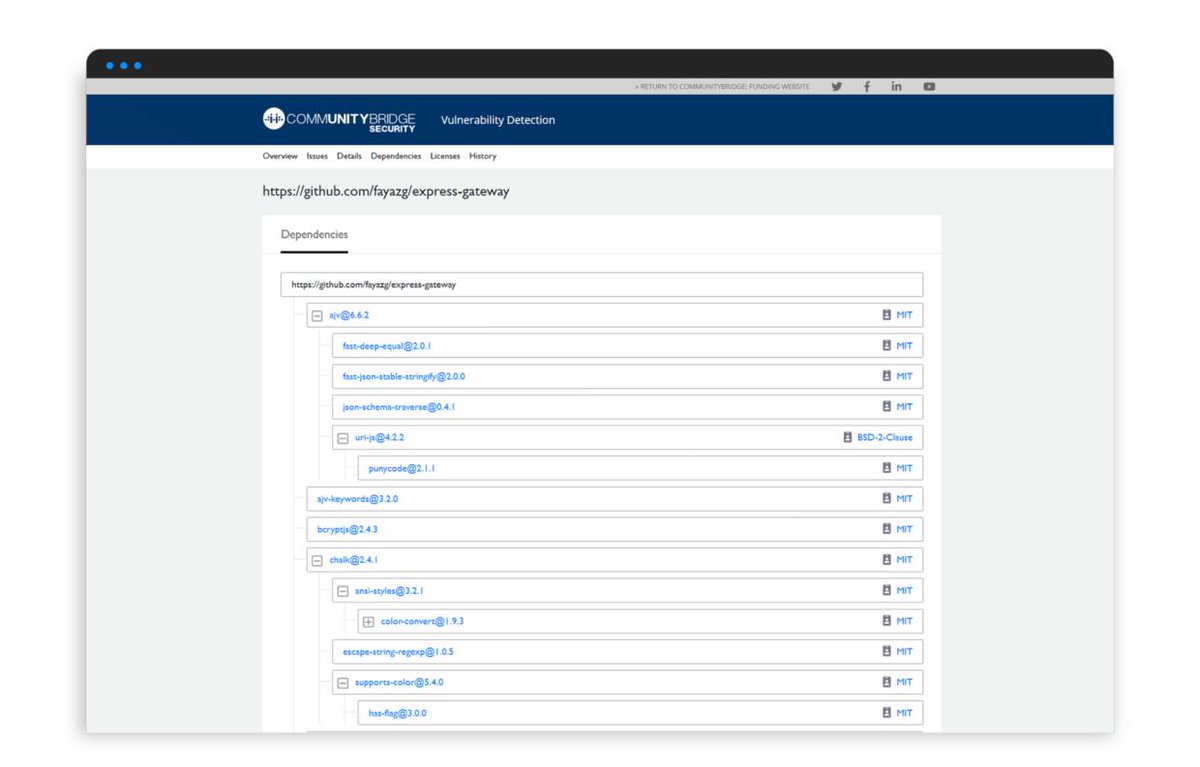Collapse the uri-js@4.2.2 tree node

coord(343,438)
